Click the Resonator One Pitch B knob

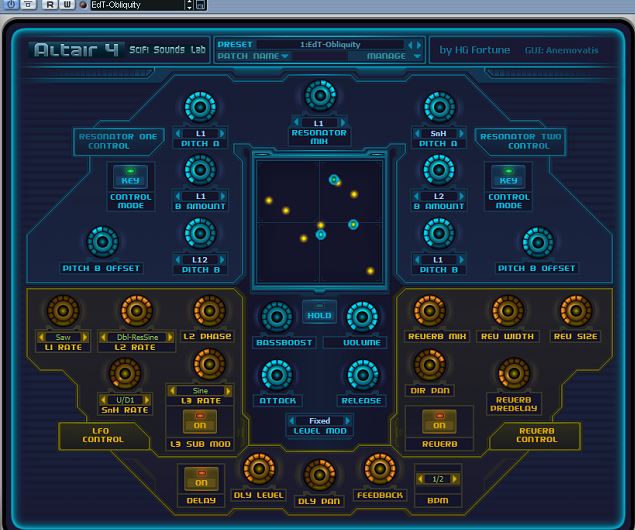point(200,233)
